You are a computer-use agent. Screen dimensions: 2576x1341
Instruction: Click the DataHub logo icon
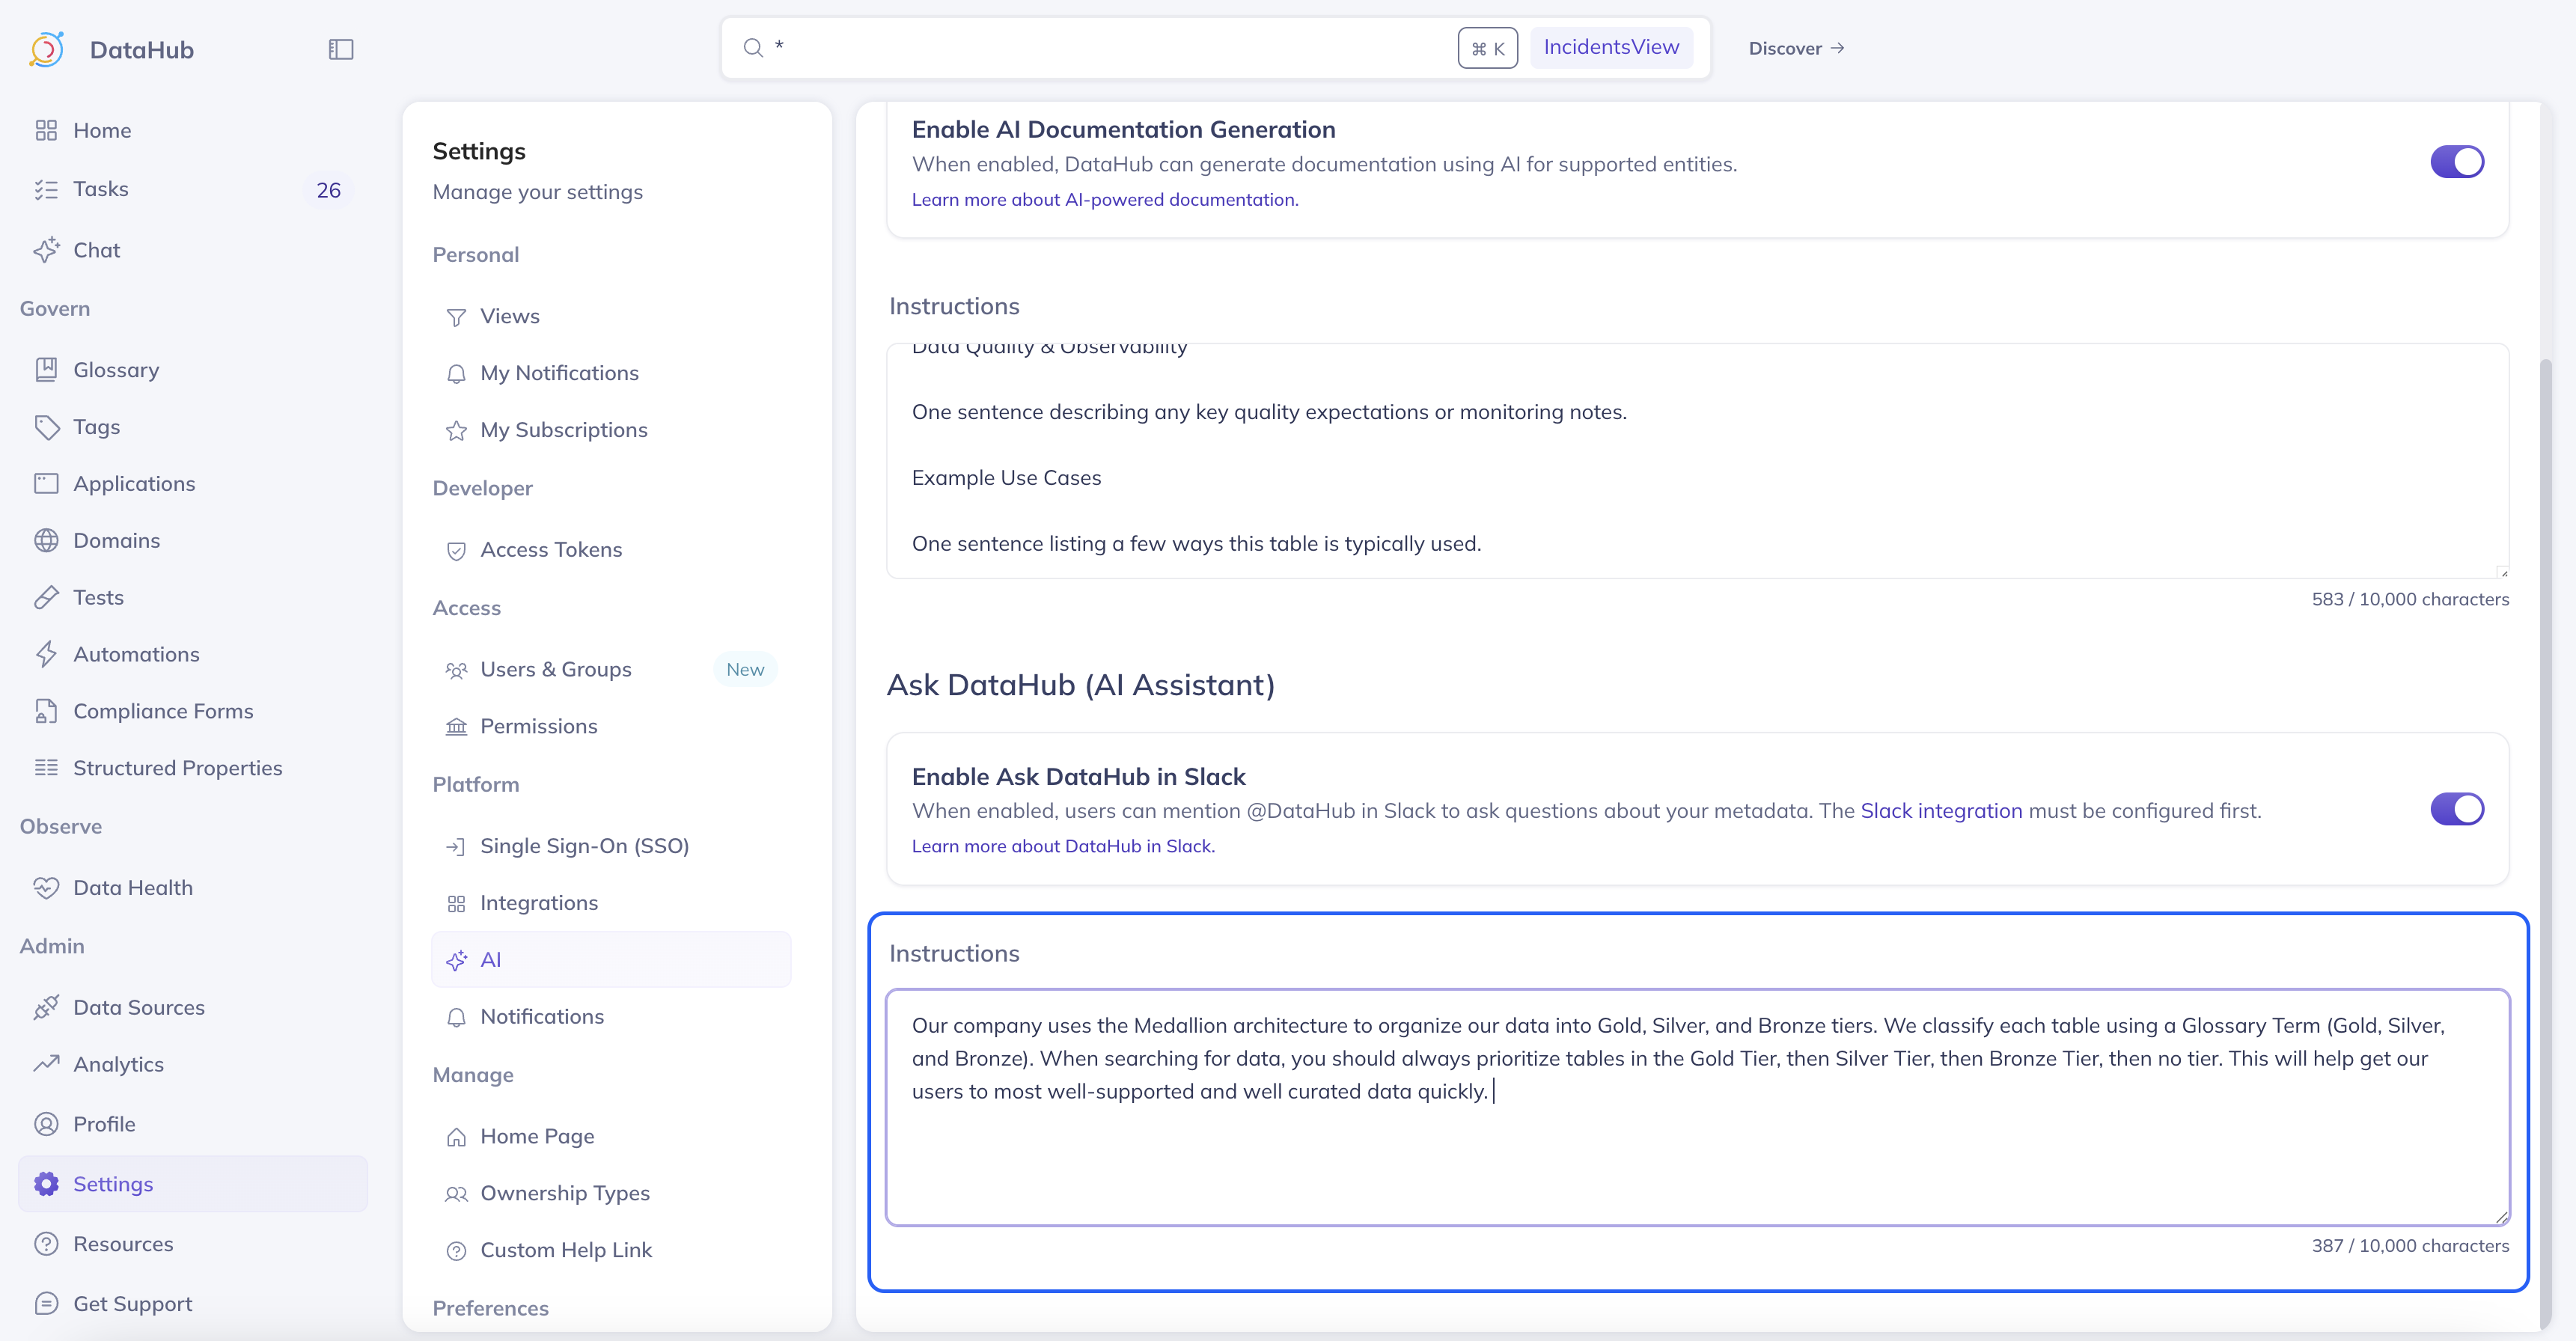coord(47,49)
